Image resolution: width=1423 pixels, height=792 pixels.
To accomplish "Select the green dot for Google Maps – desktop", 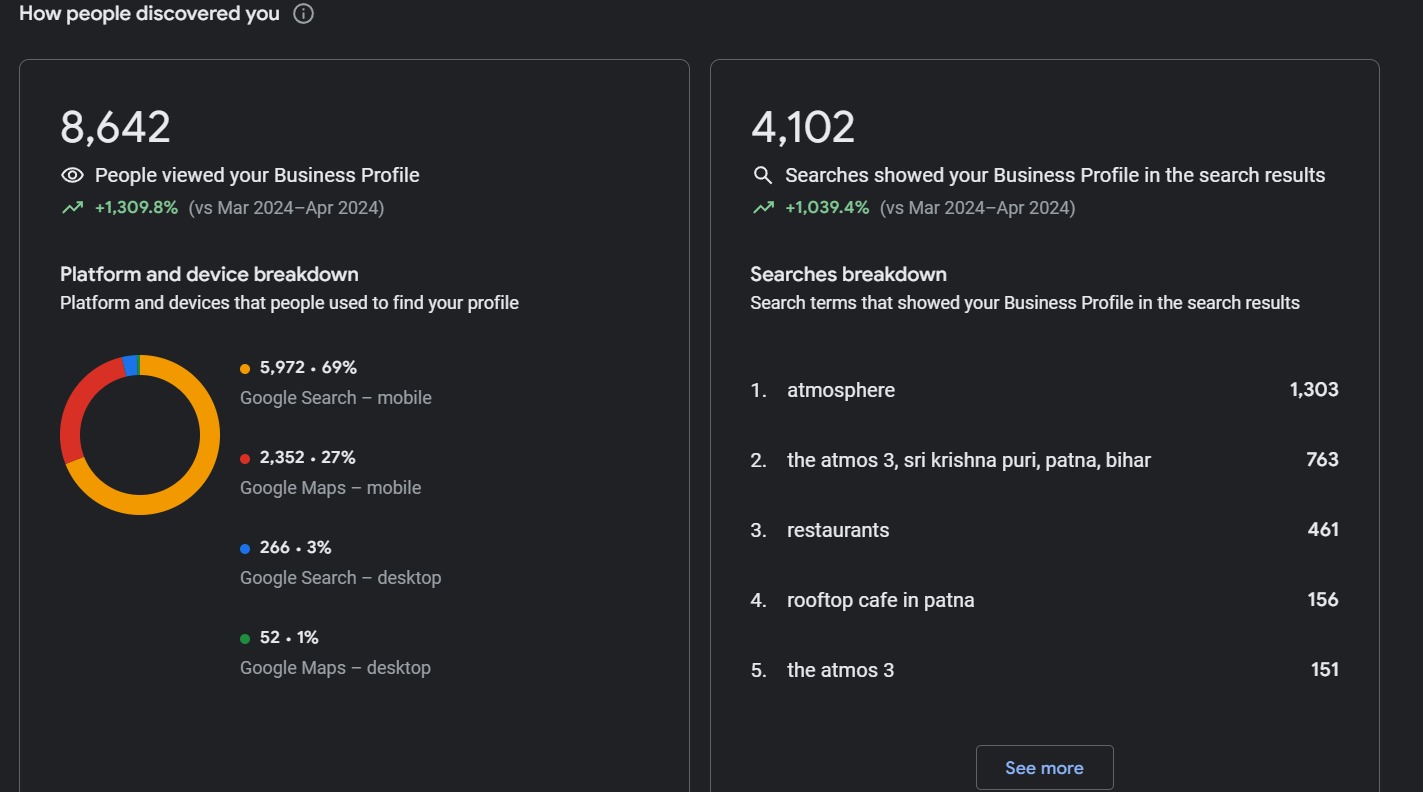I will tap(245, 639).
